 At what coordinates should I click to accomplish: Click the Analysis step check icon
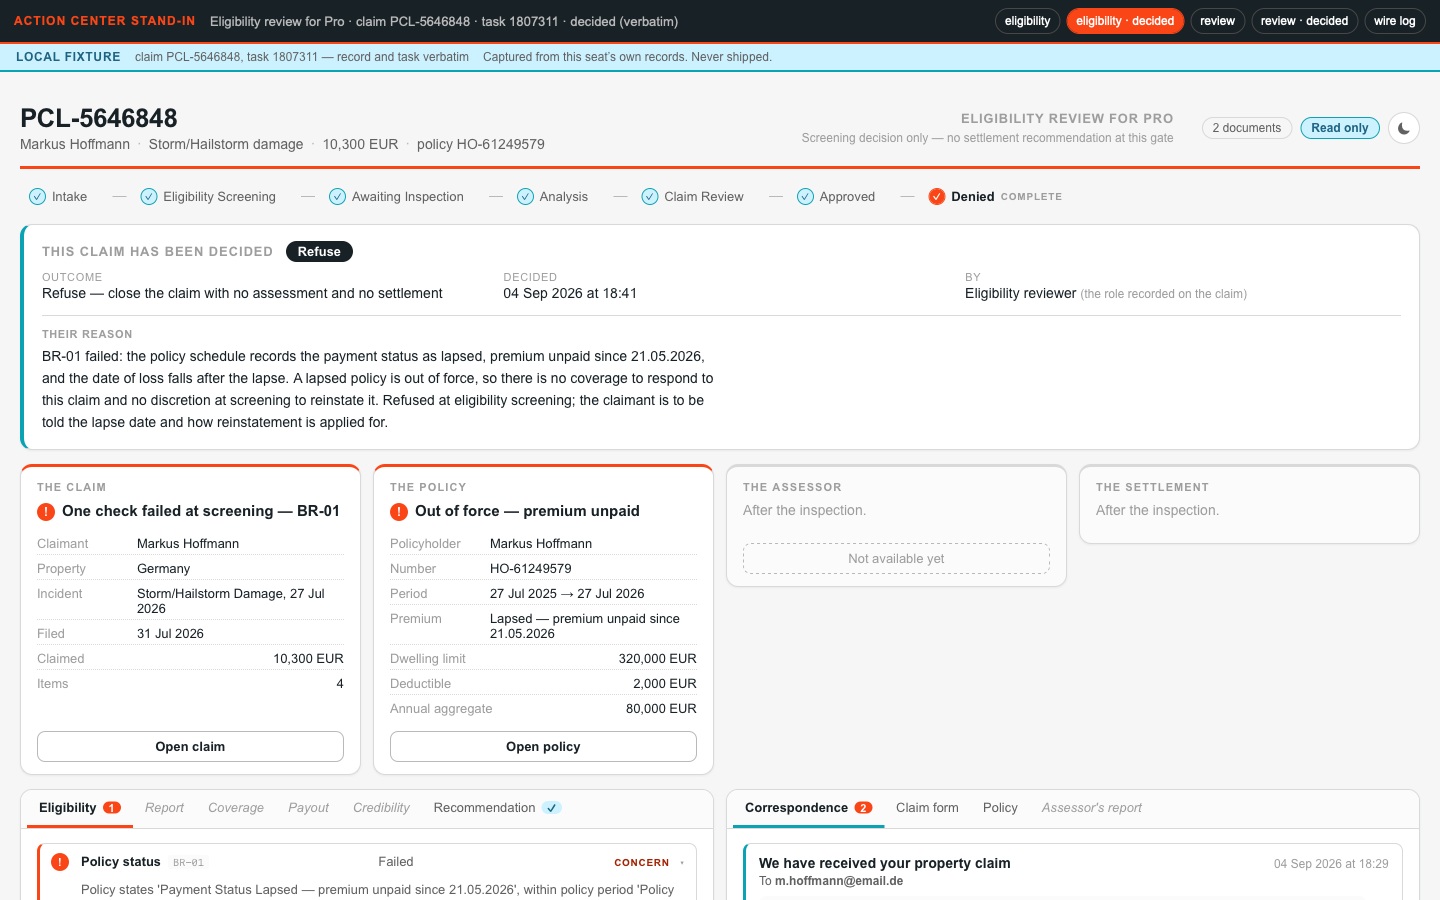[525, 197]
